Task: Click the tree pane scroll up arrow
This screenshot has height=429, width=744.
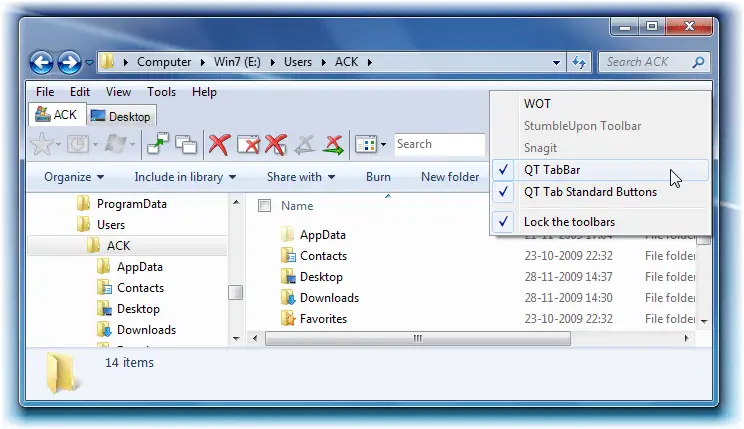Action: coord(236,203)
